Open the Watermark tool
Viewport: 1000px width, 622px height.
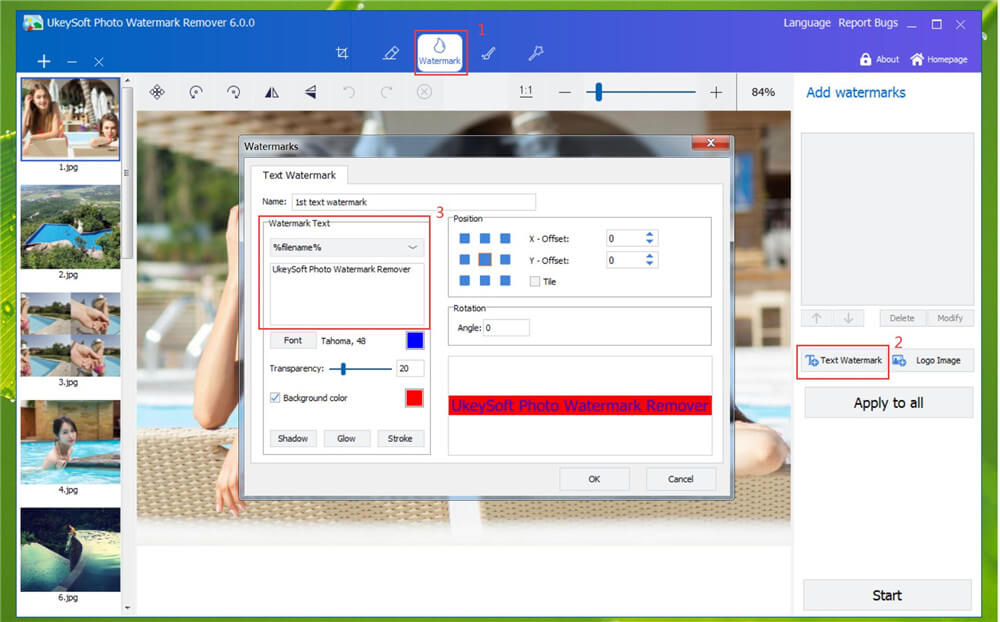click(x=440, y=52)
